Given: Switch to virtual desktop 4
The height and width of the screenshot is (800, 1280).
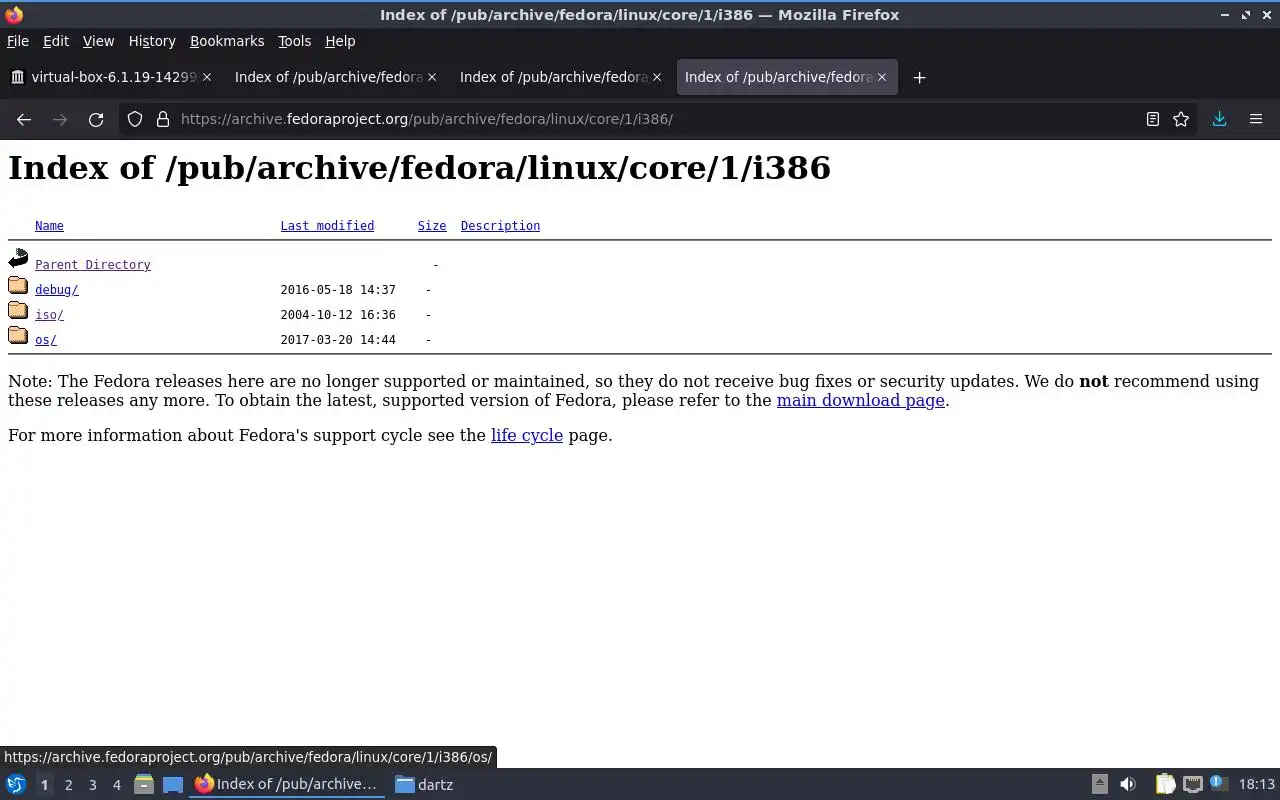Looking at the screenshot, I should click(116, 785).
